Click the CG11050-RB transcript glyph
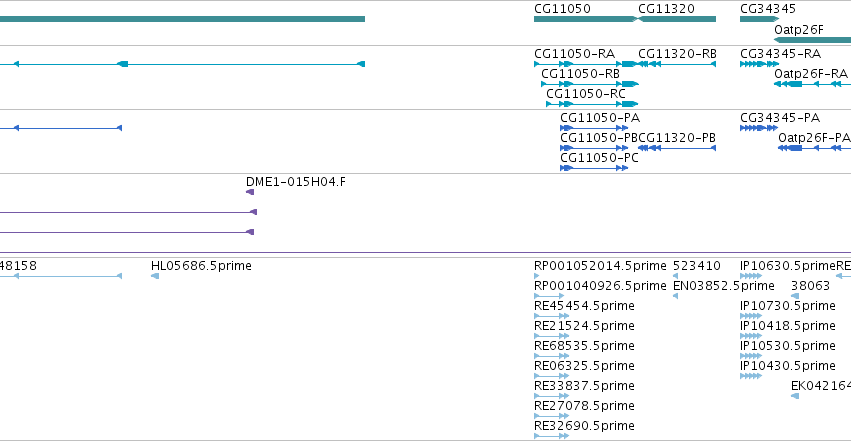Viewport: 851px width, 441px height. 590,84
